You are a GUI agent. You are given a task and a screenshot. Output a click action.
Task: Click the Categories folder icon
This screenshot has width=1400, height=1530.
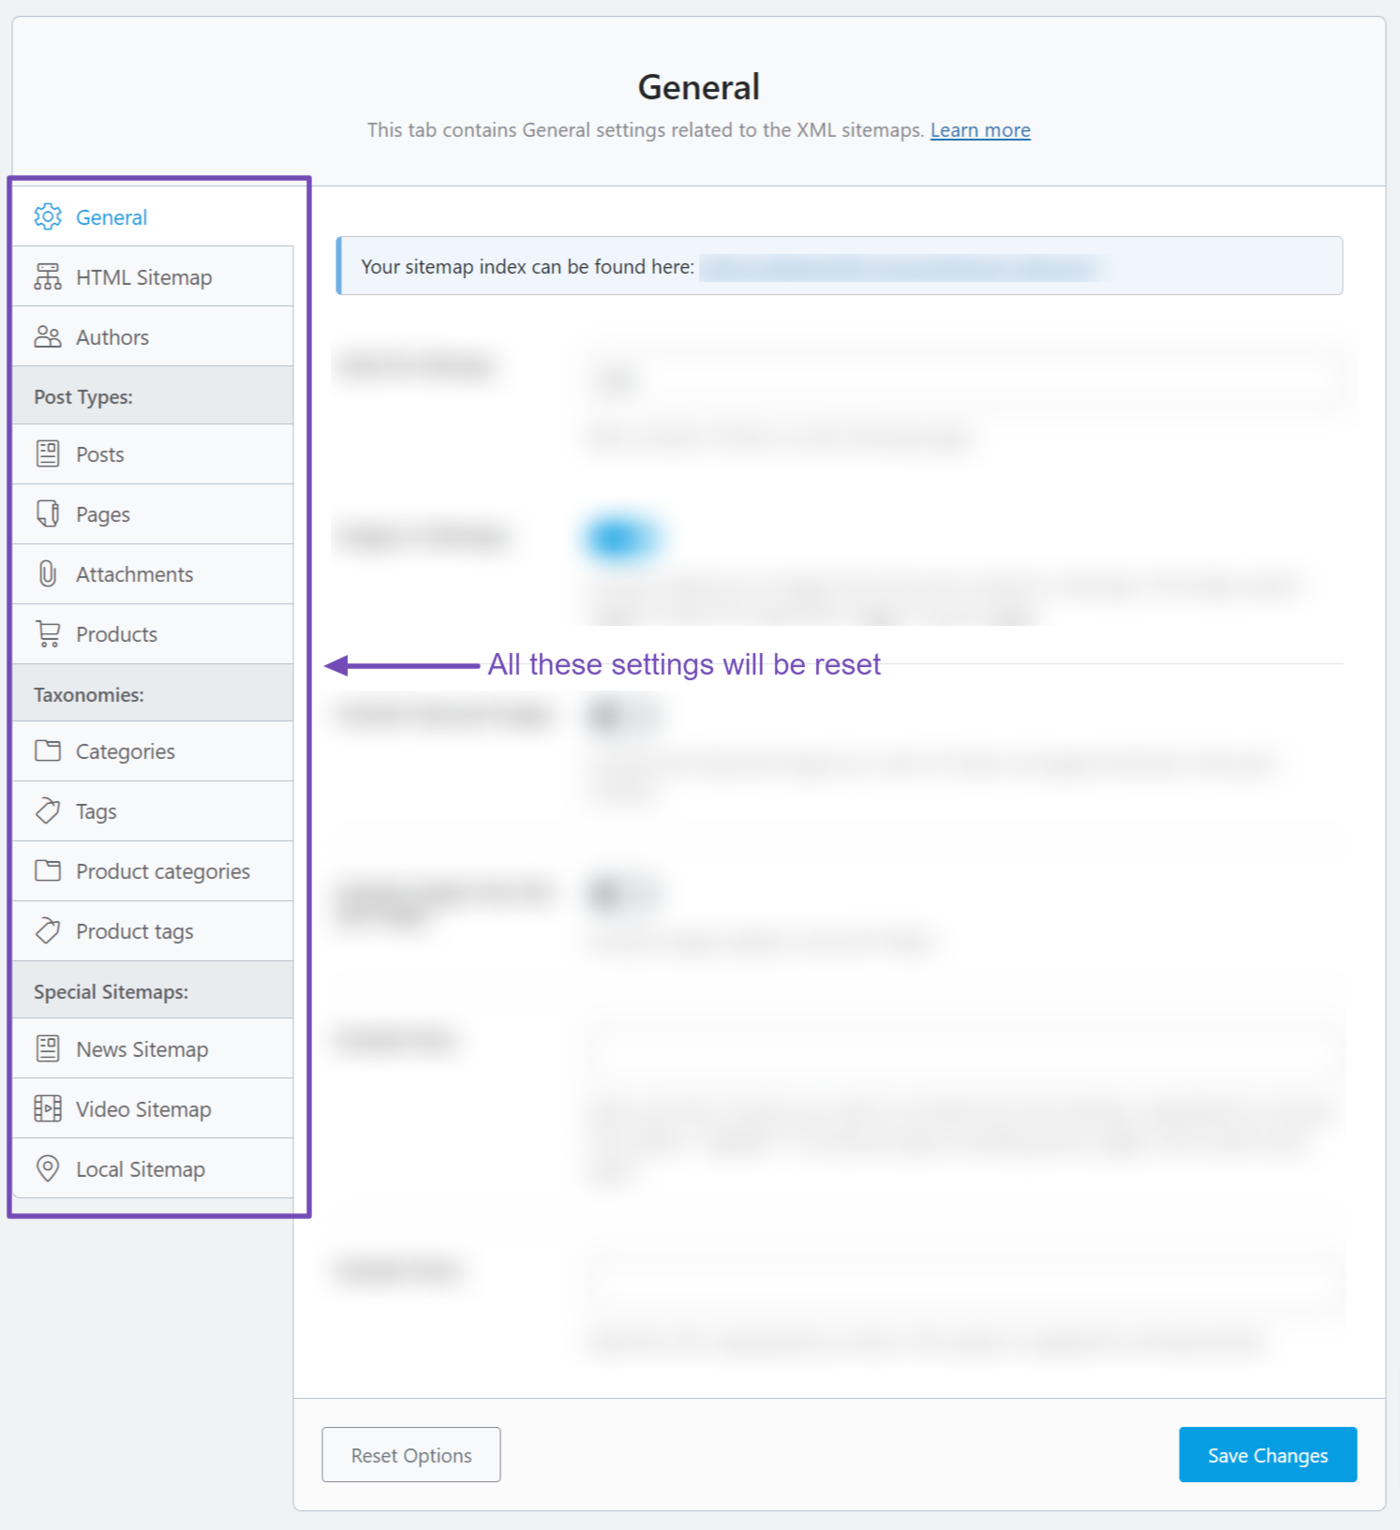pos(47,751)
